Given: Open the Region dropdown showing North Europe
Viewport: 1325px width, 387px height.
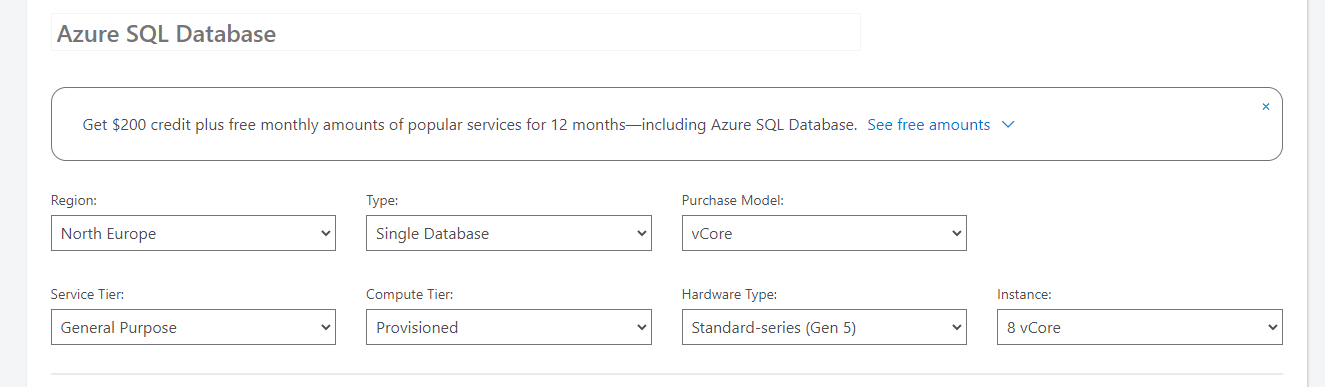Looking at the screenshot, I should point(193,233).
